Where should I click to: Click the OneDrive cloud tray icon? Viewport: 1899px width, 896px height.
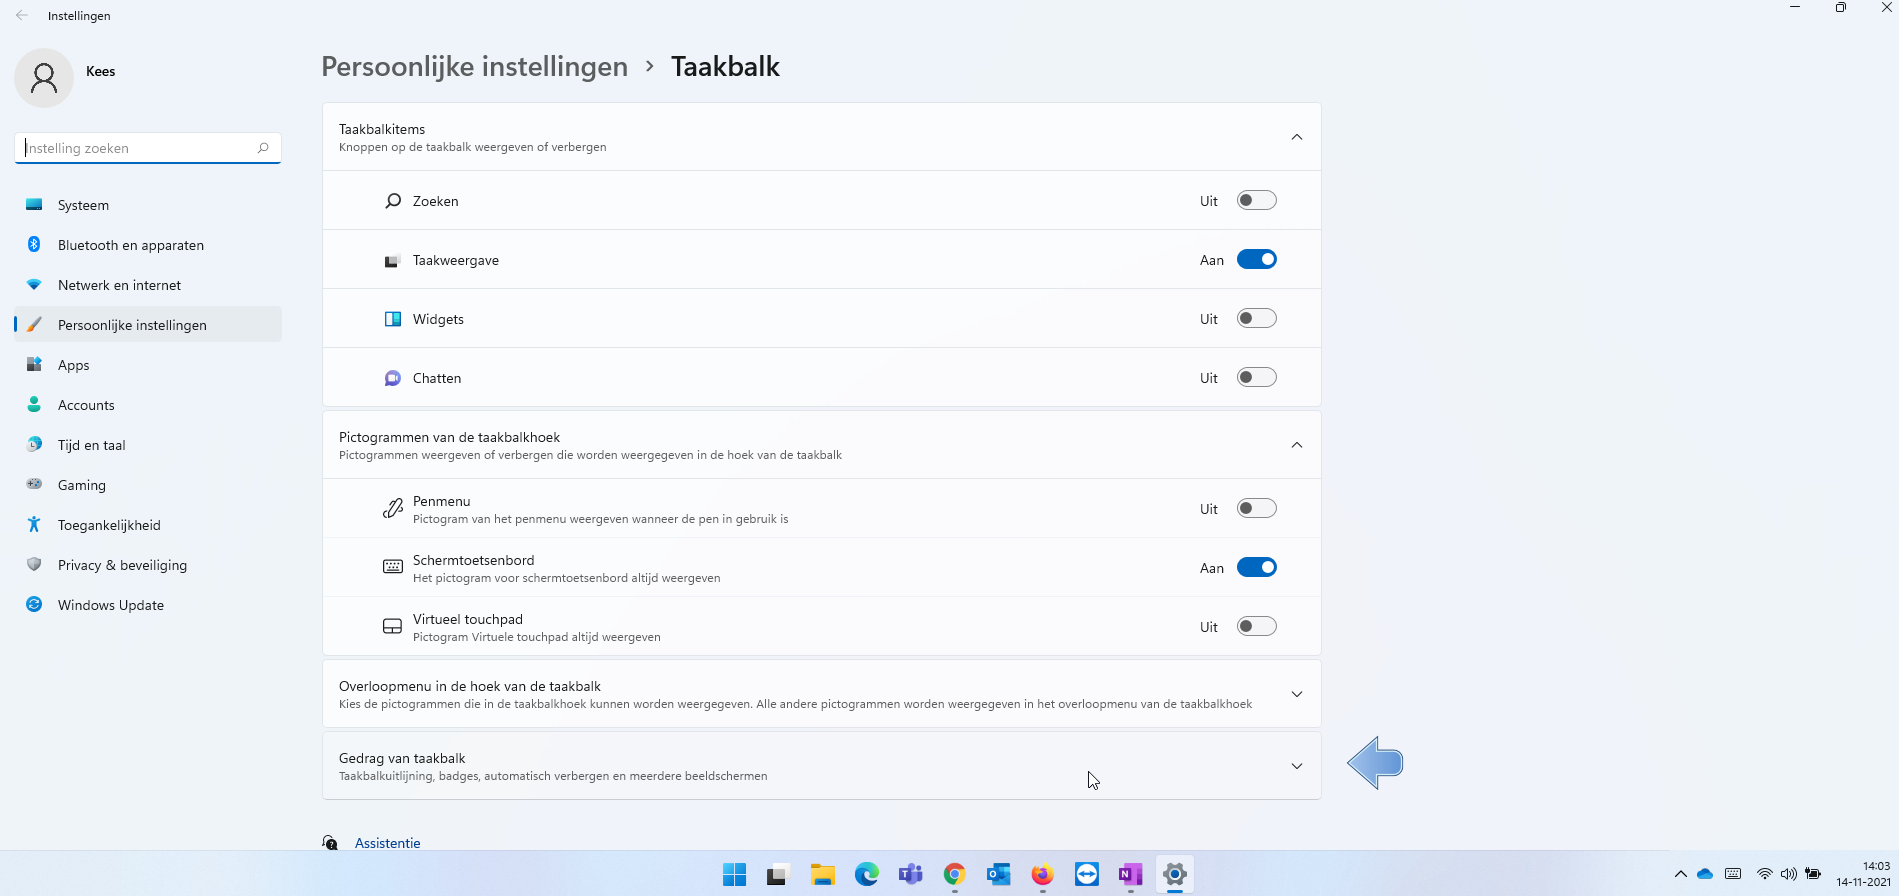coord(1706,874)
